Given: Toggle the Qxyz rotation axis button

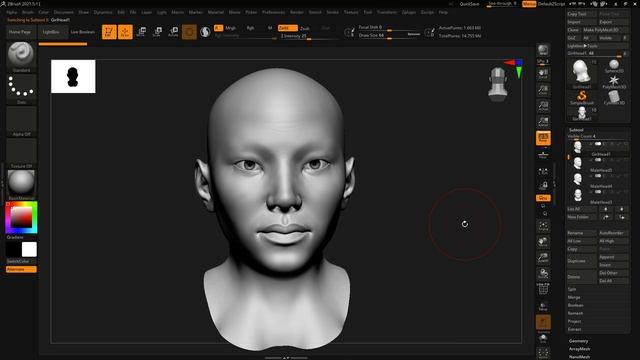Looking at the screenshot, I should [x=543, y=198].
